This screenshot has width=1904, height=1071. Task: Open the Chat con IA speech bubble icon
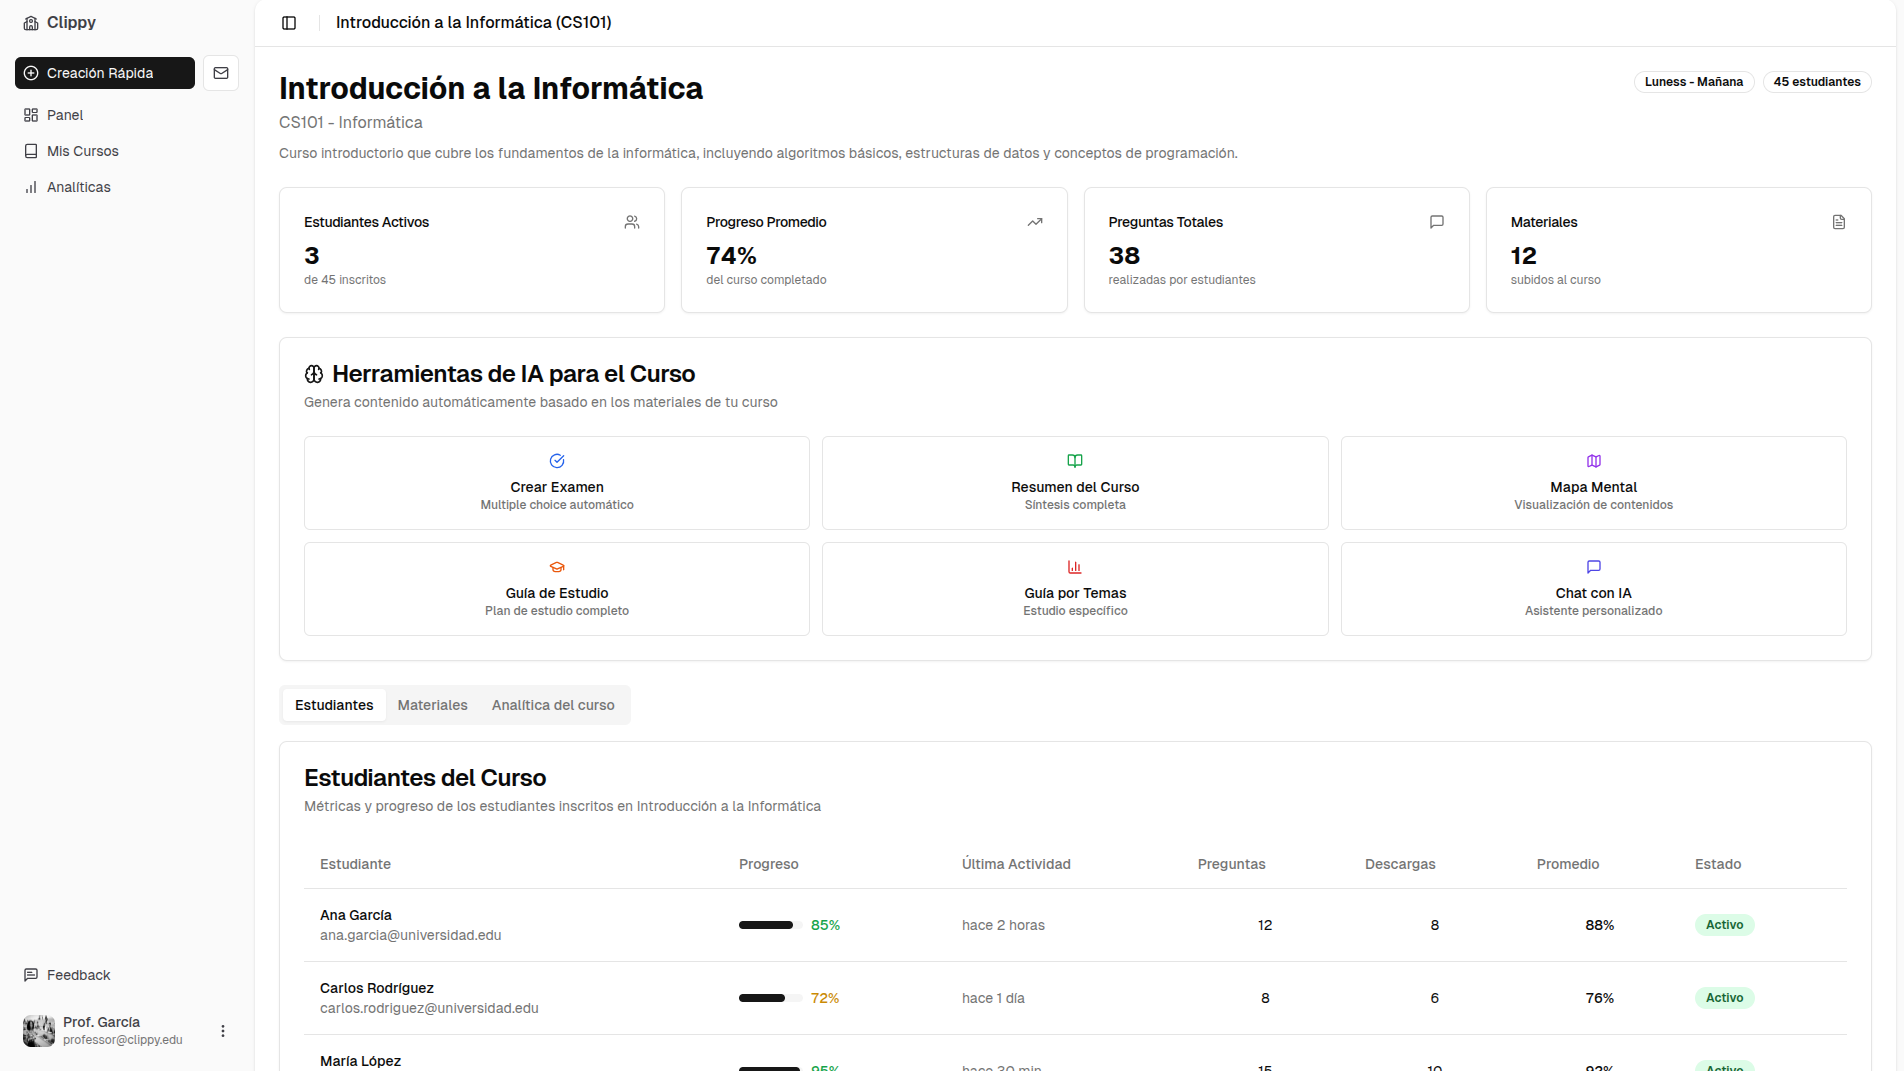coord(1593,567)
